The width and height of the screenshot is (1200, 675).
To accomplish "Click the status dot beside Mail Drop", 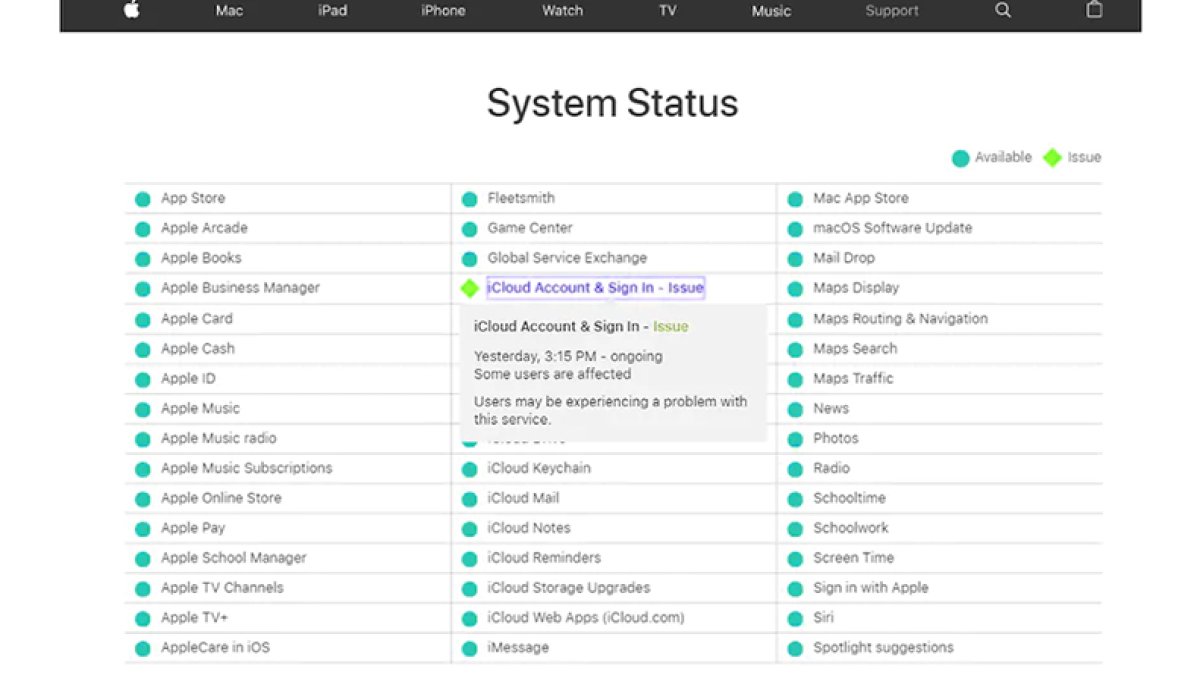I will pyautogui.click(x=795, y=259).
